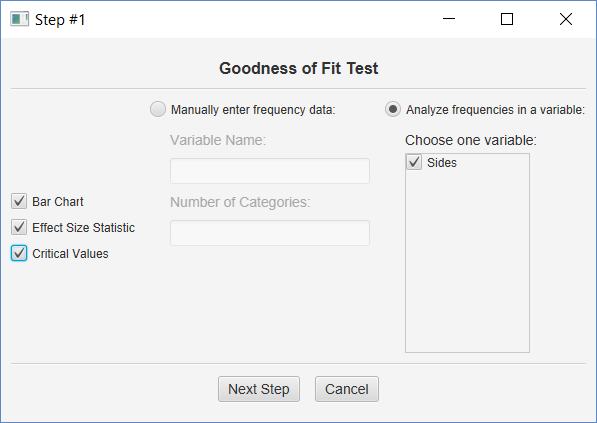This screenshot has width=597, height=423.
Task: Click the Number of Categories field
Action: [270, 233]
